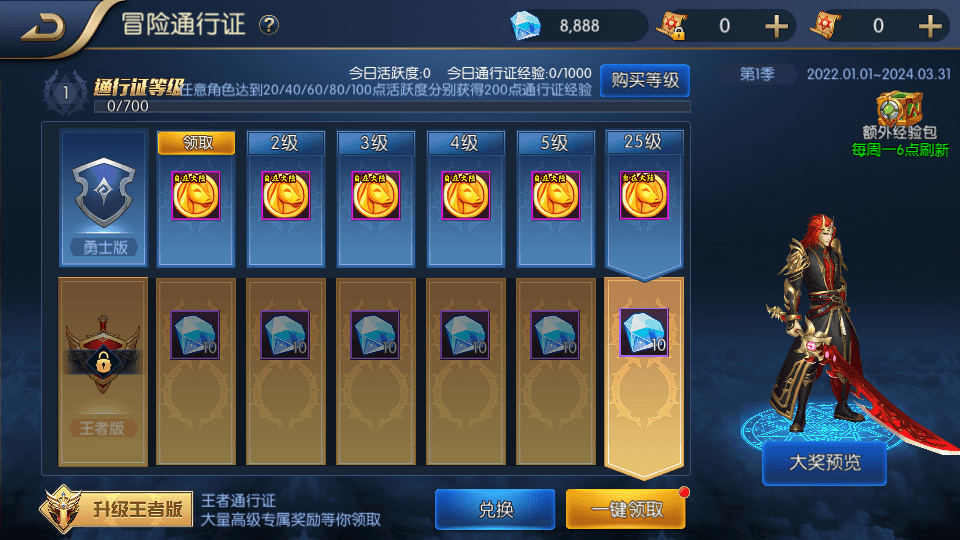Select the level 4 king-edition diamond reward
The image size is (960, 540).
tap(465, 334)
